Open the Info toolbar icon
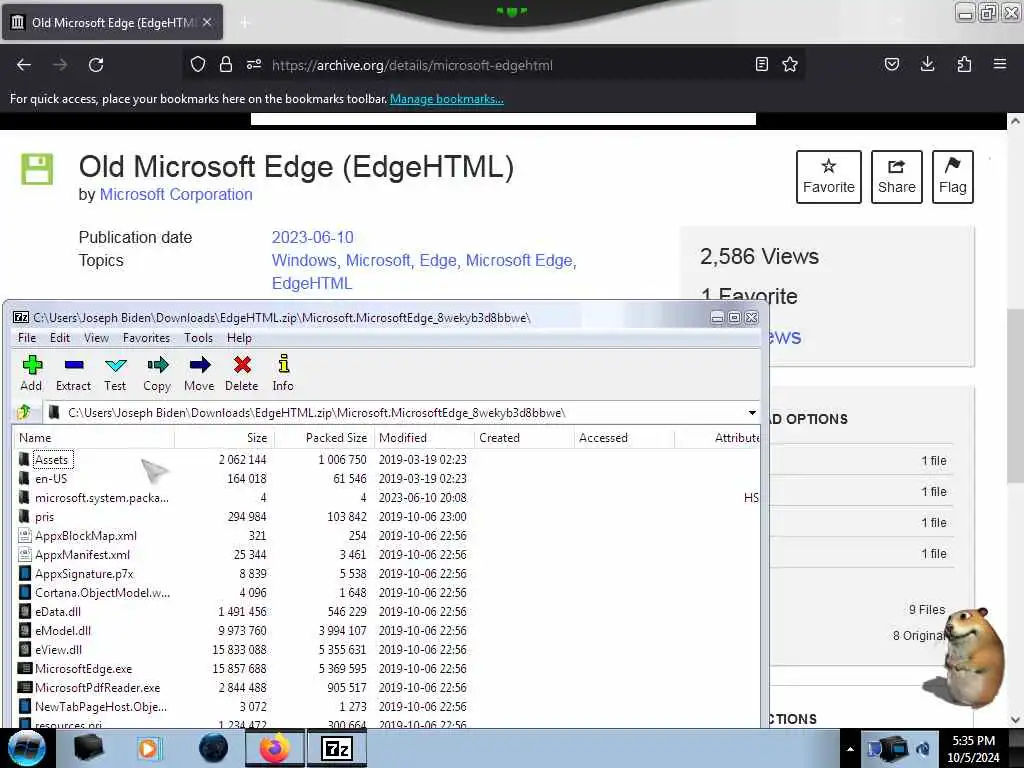Screen dimensions: 1024x768 (x=283, y=373)
